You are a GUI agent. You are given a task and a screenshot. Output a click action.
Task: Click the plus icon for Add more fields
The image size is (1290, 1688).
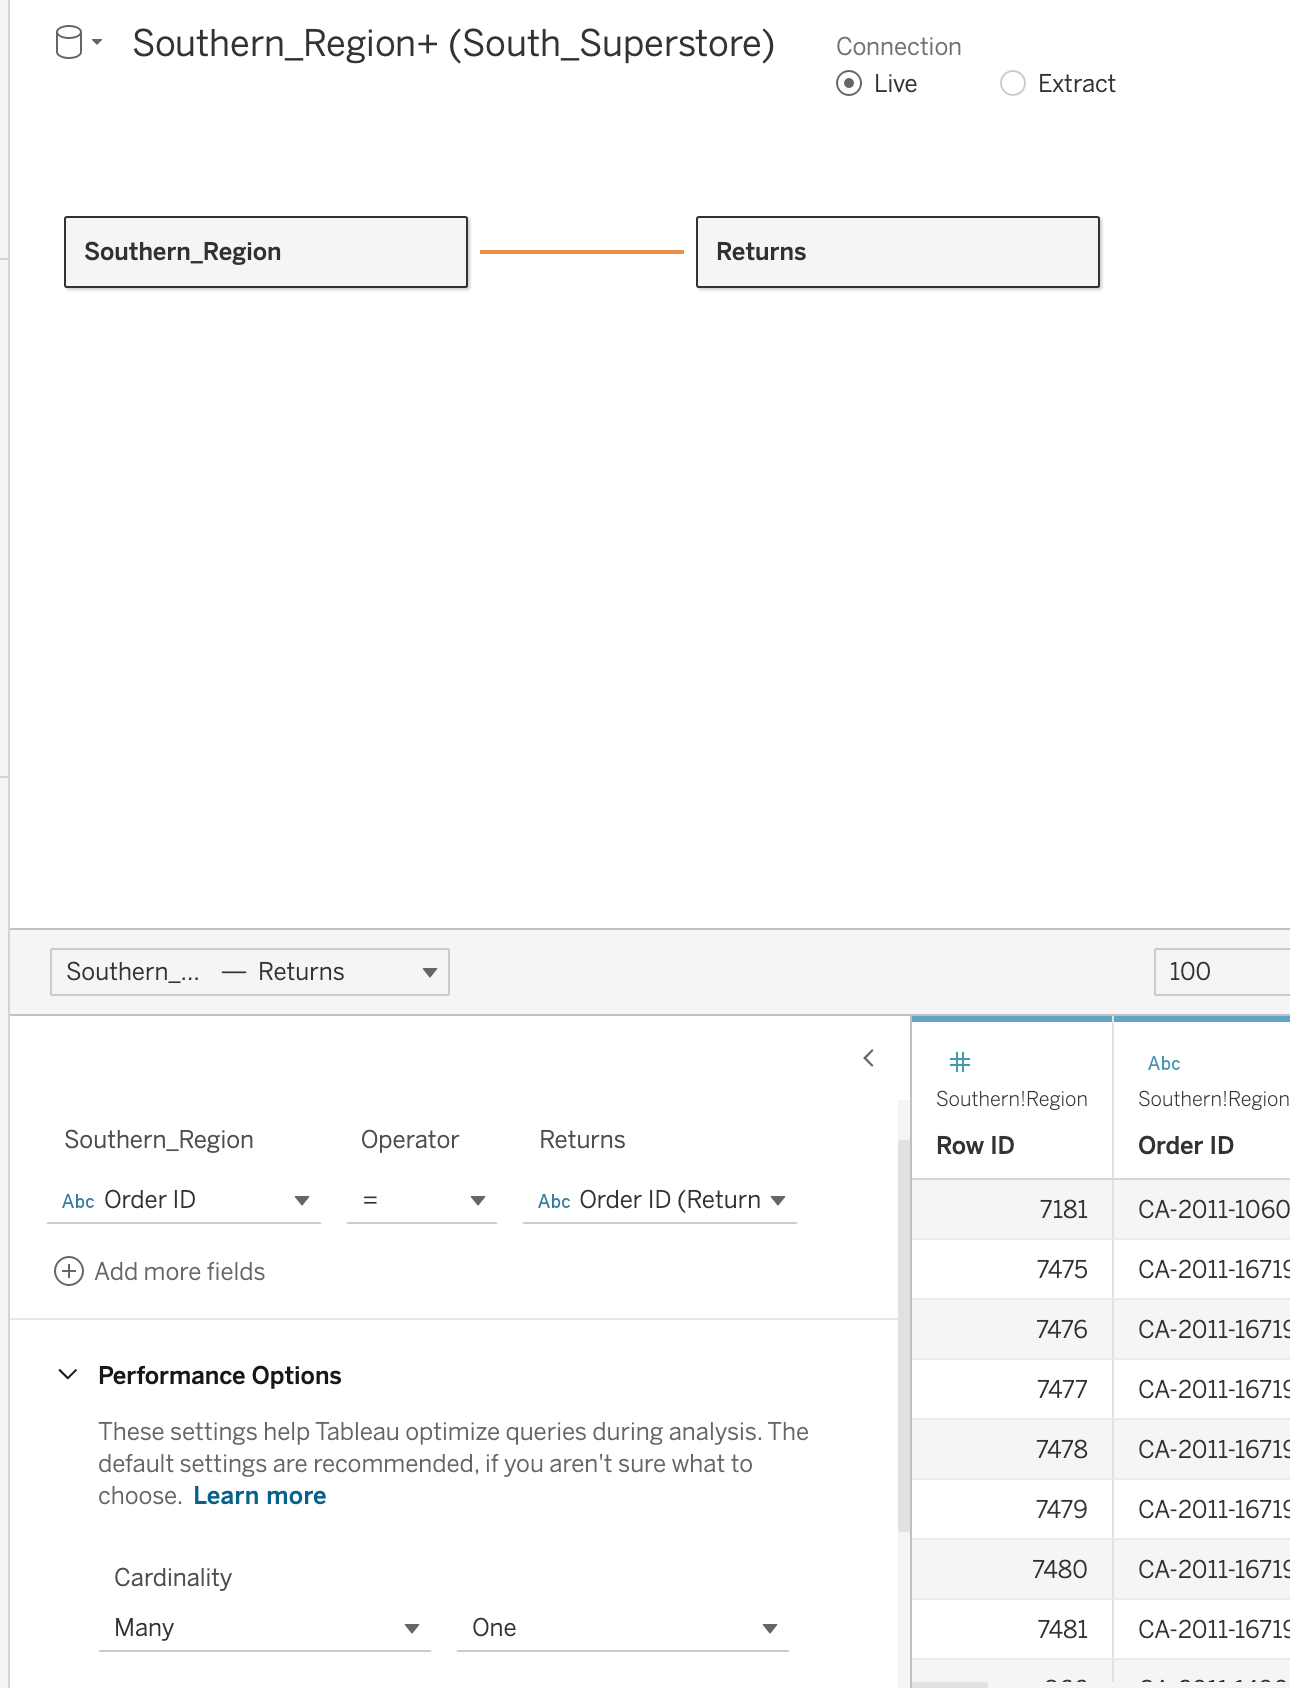68,1271
